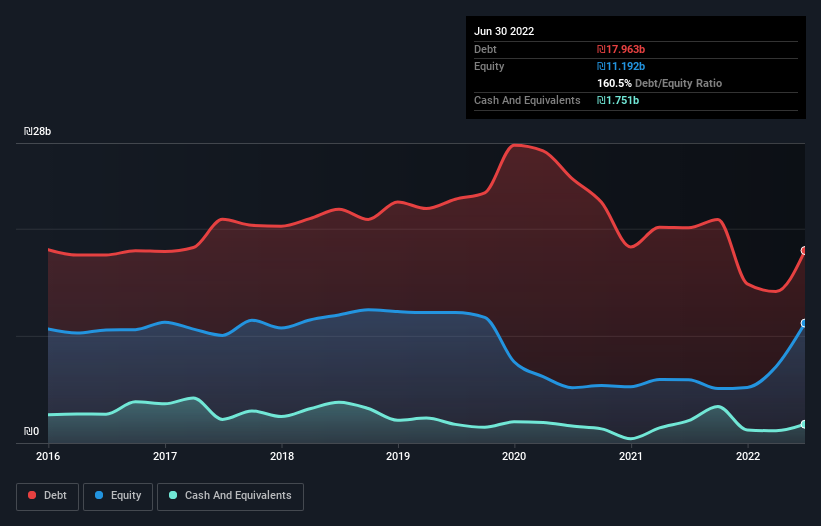Click the blue Equity endpoint marker
821x526 pixels.
click(804, 323)
